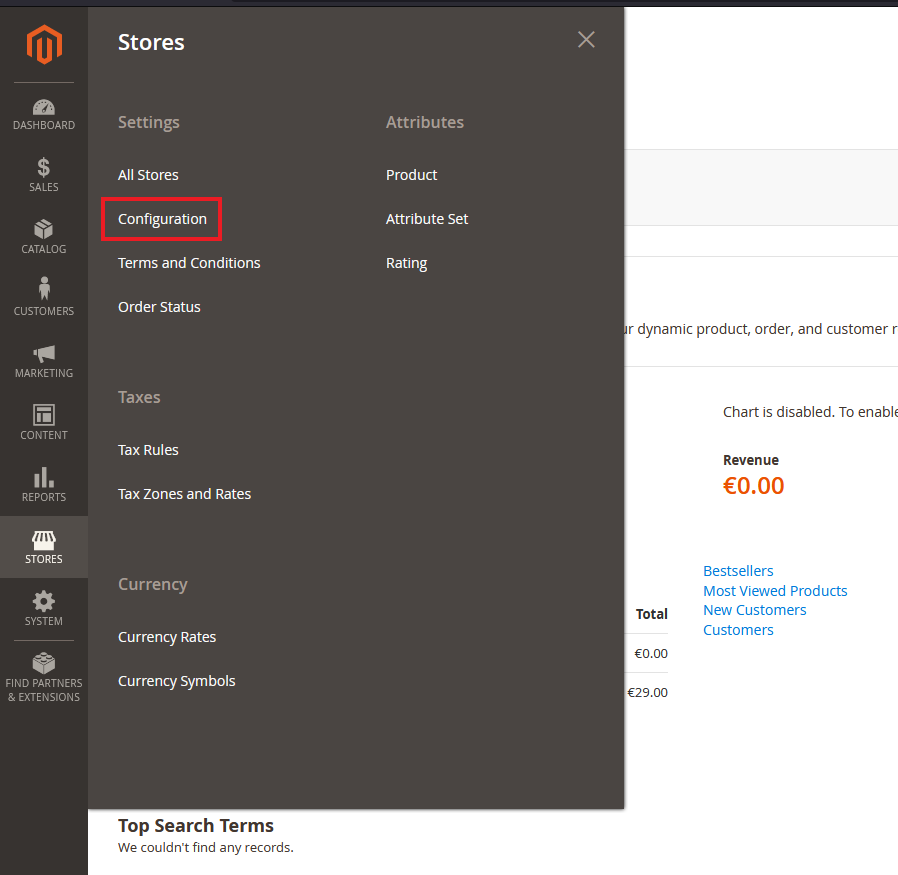Select Attribute Set under Attributes
The width and height of the screenshot is (898, 875).
click(x=427, y=219)
